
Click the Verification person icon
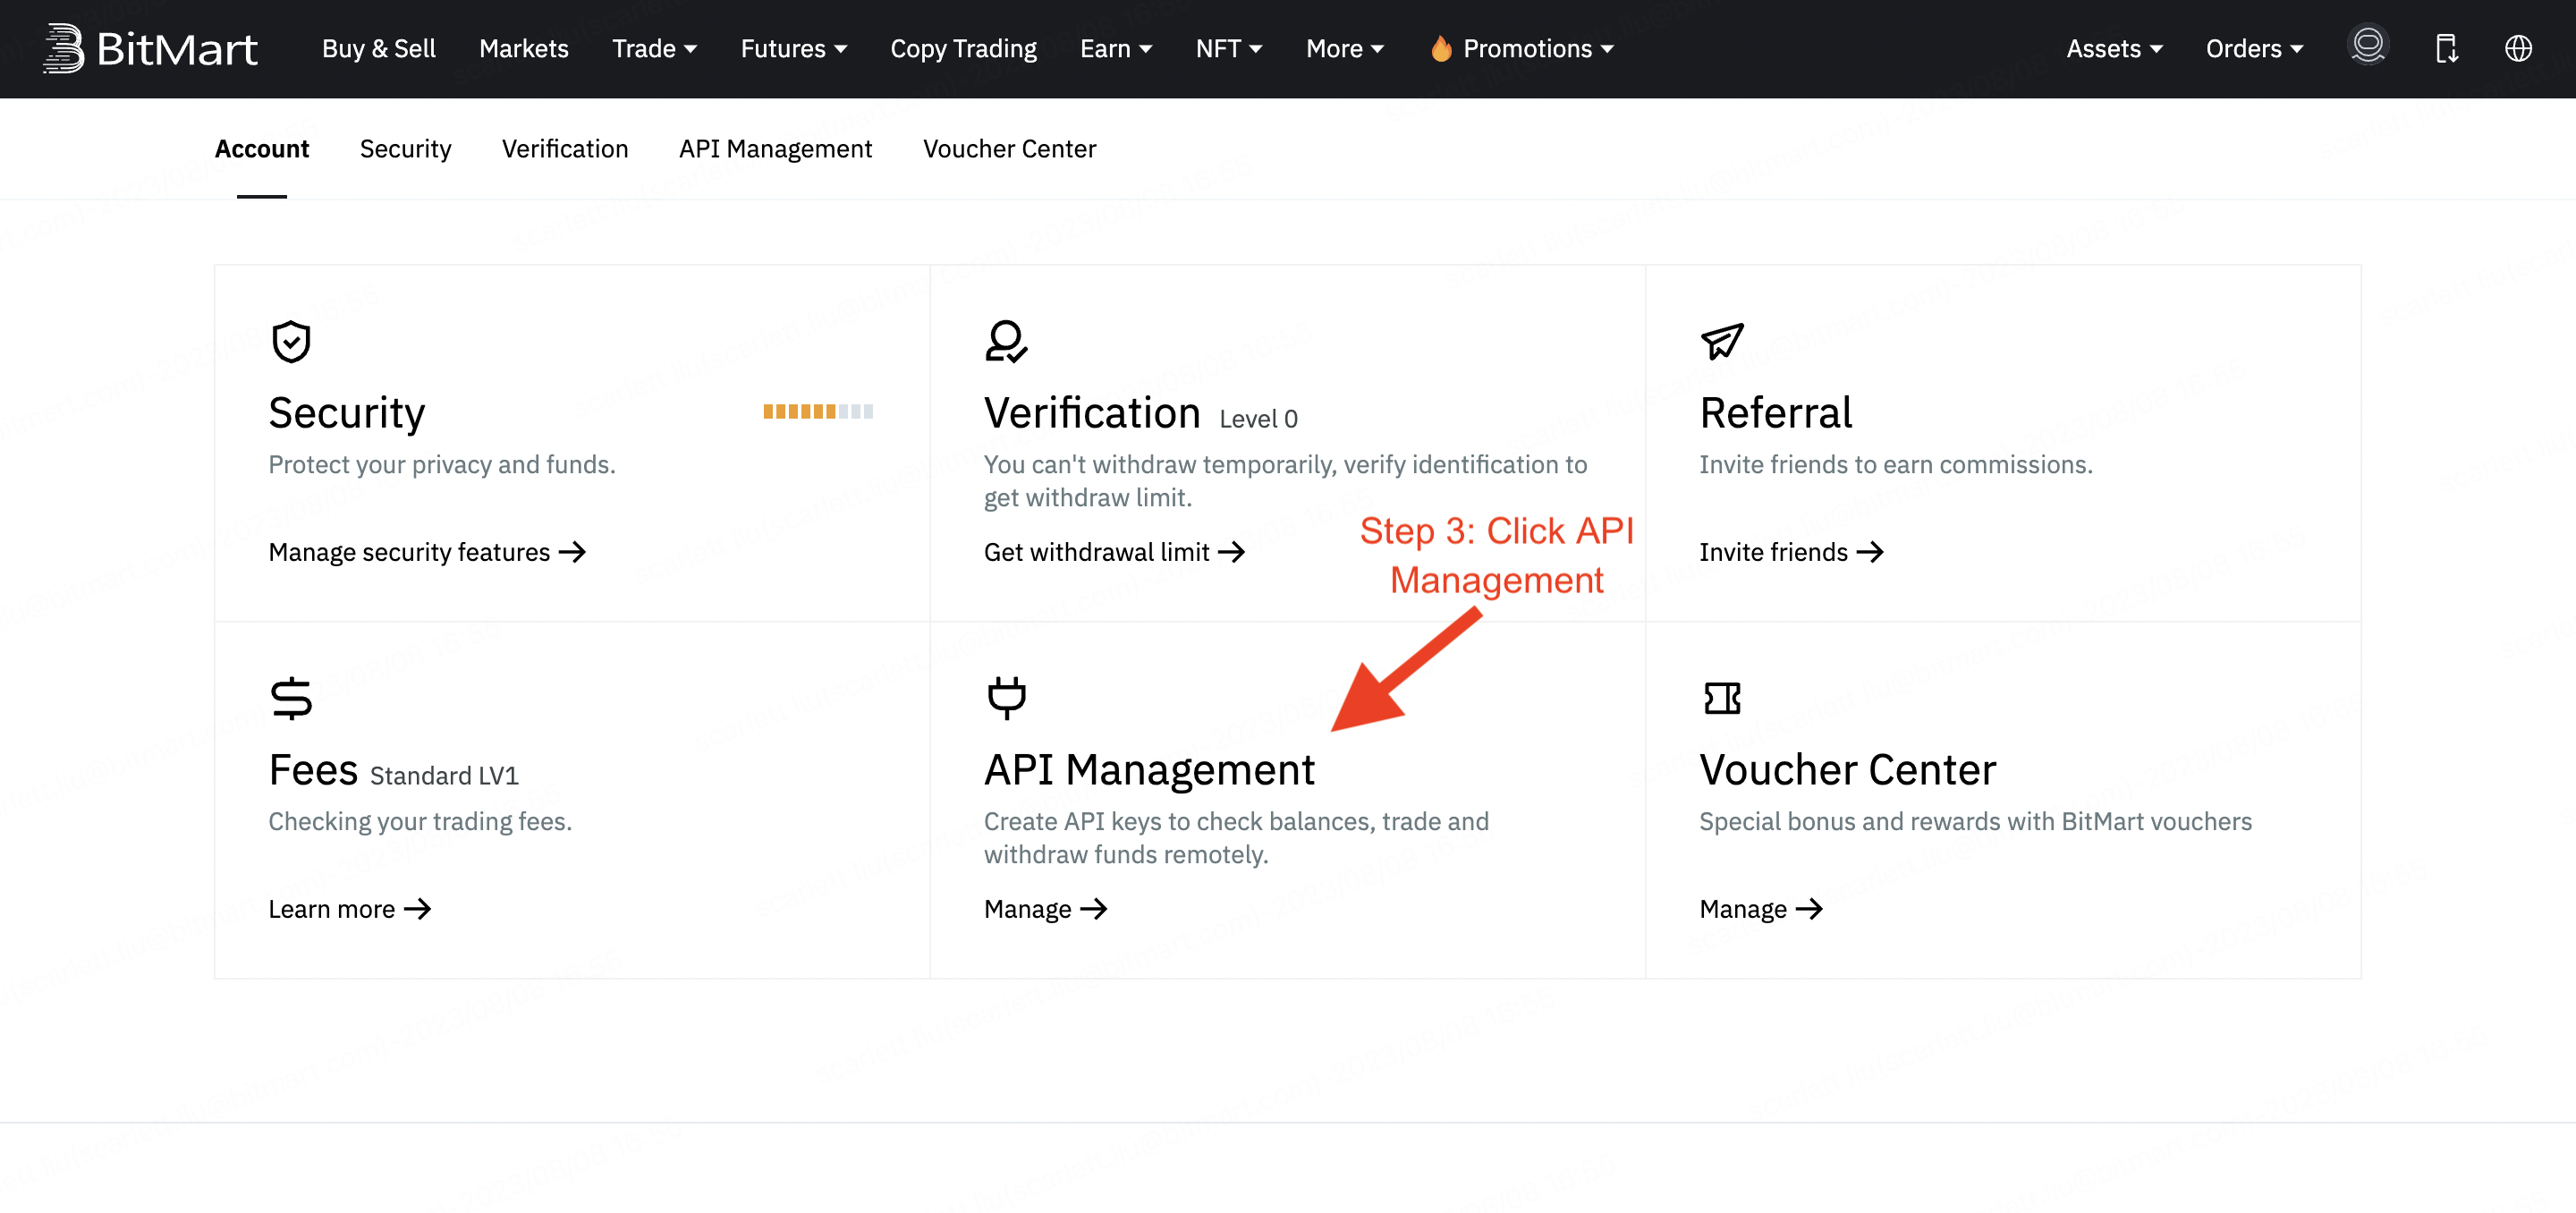(x=1005, y=341)
